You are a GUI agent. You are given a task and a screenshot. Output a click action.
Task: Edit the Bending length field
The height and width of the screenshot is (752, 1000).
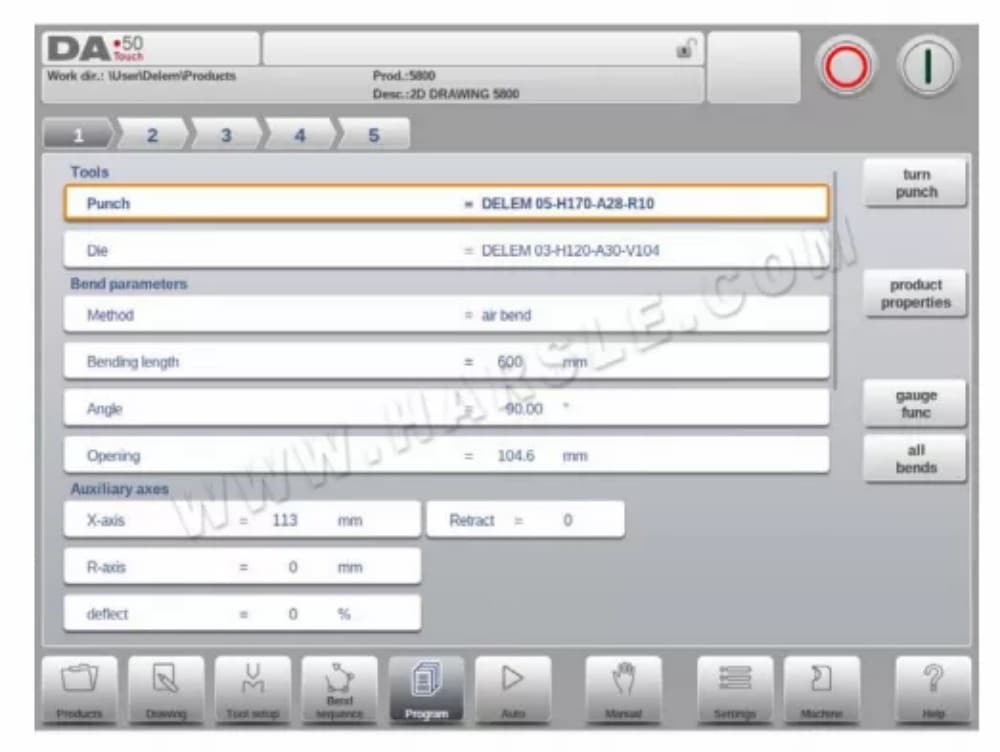(x=446, y=362)
